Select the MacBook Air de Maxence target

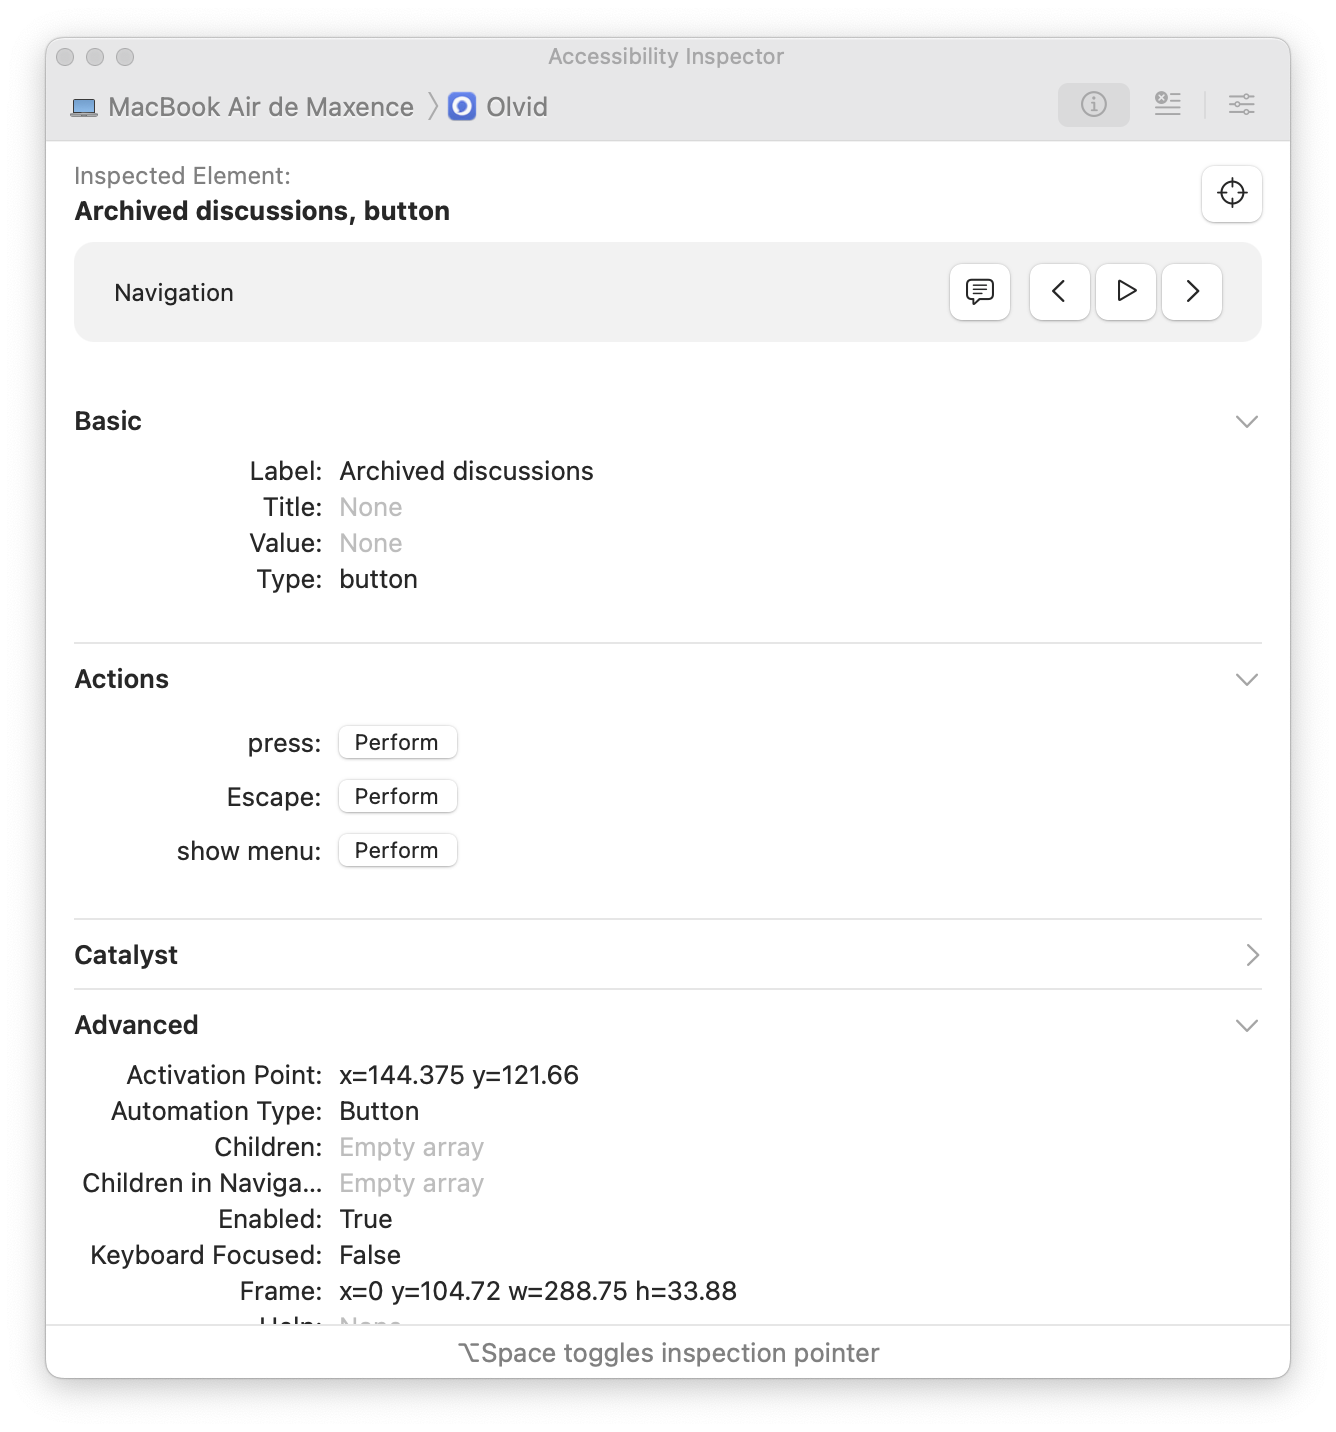coord(242,107)
